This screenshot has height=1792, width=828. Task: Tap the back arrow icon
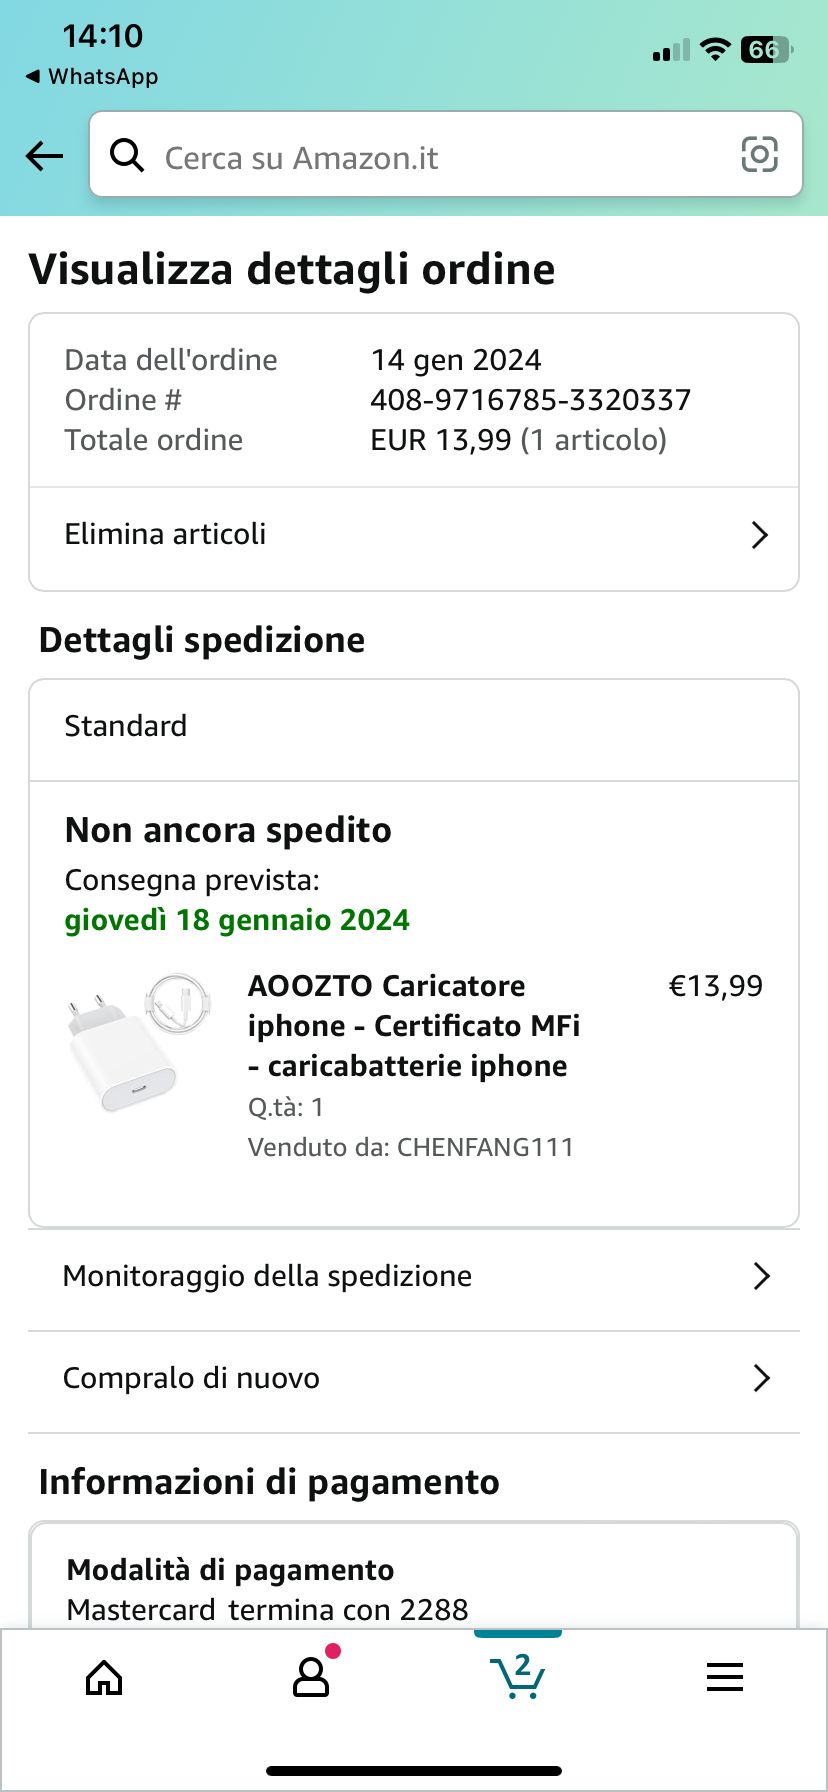tap(45, 156)
